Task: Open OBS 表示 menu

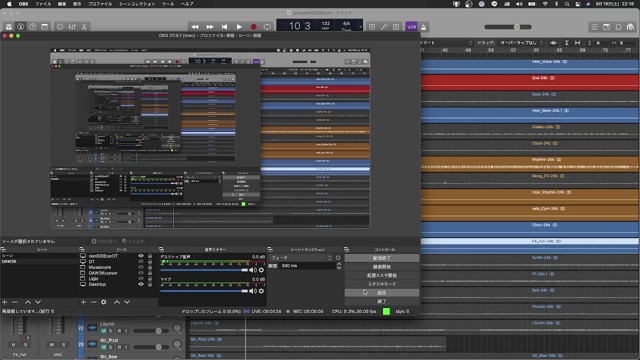Action: pos(77,4)
